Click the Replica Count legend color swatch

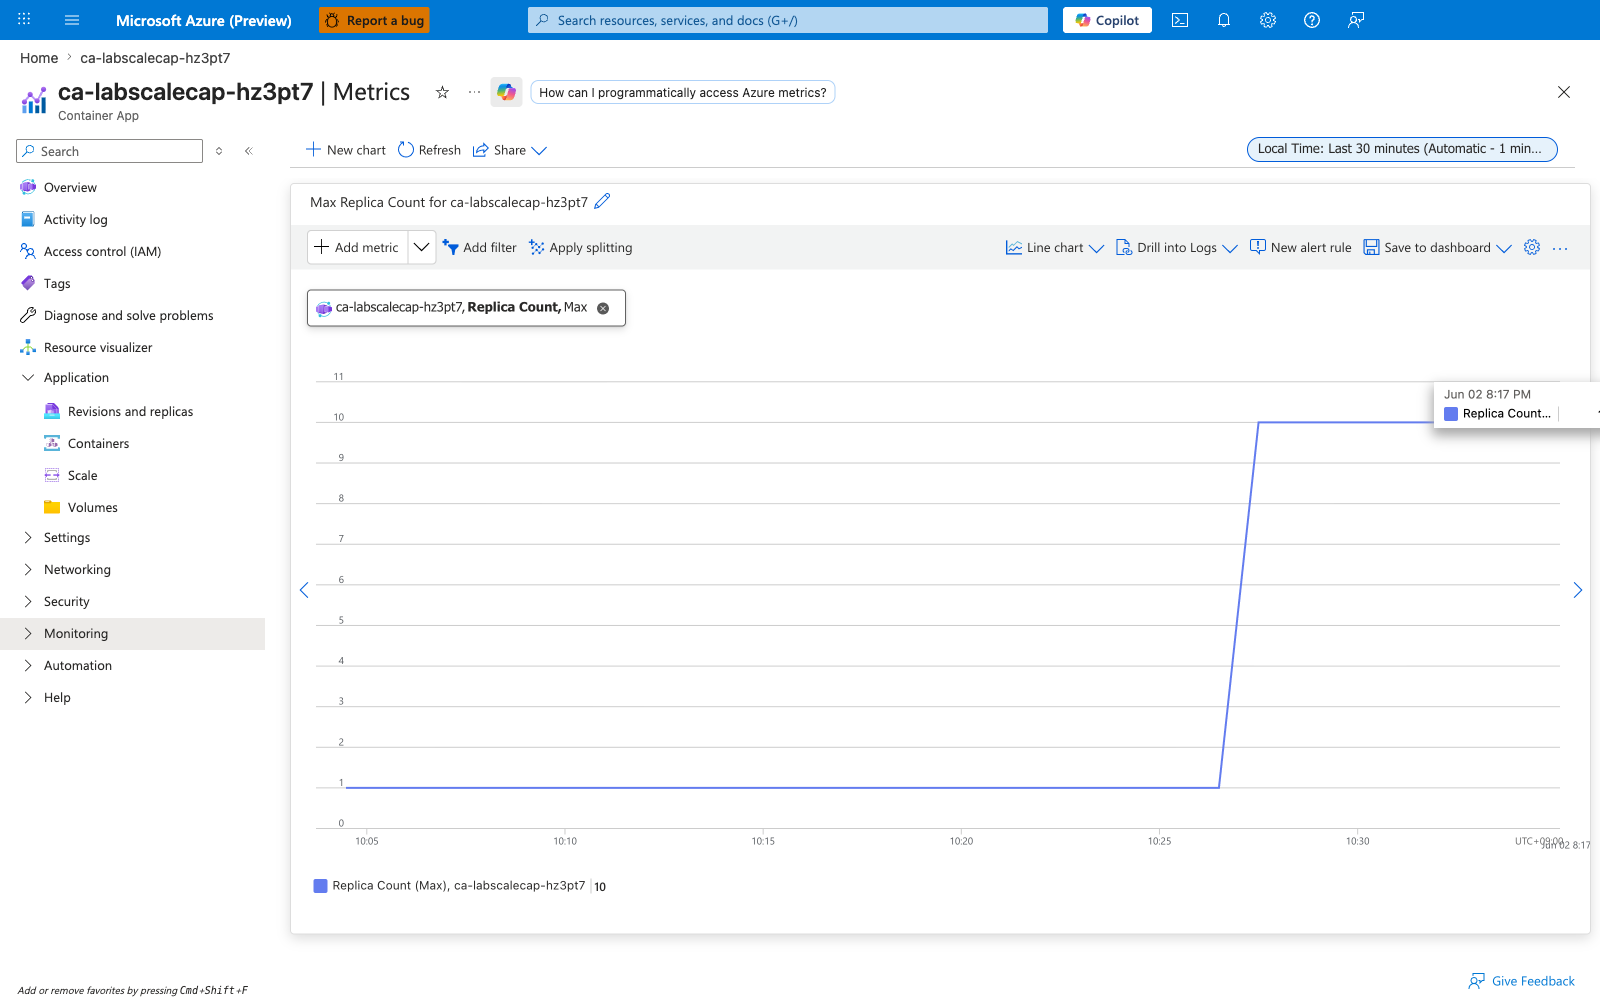click(321, 886)
